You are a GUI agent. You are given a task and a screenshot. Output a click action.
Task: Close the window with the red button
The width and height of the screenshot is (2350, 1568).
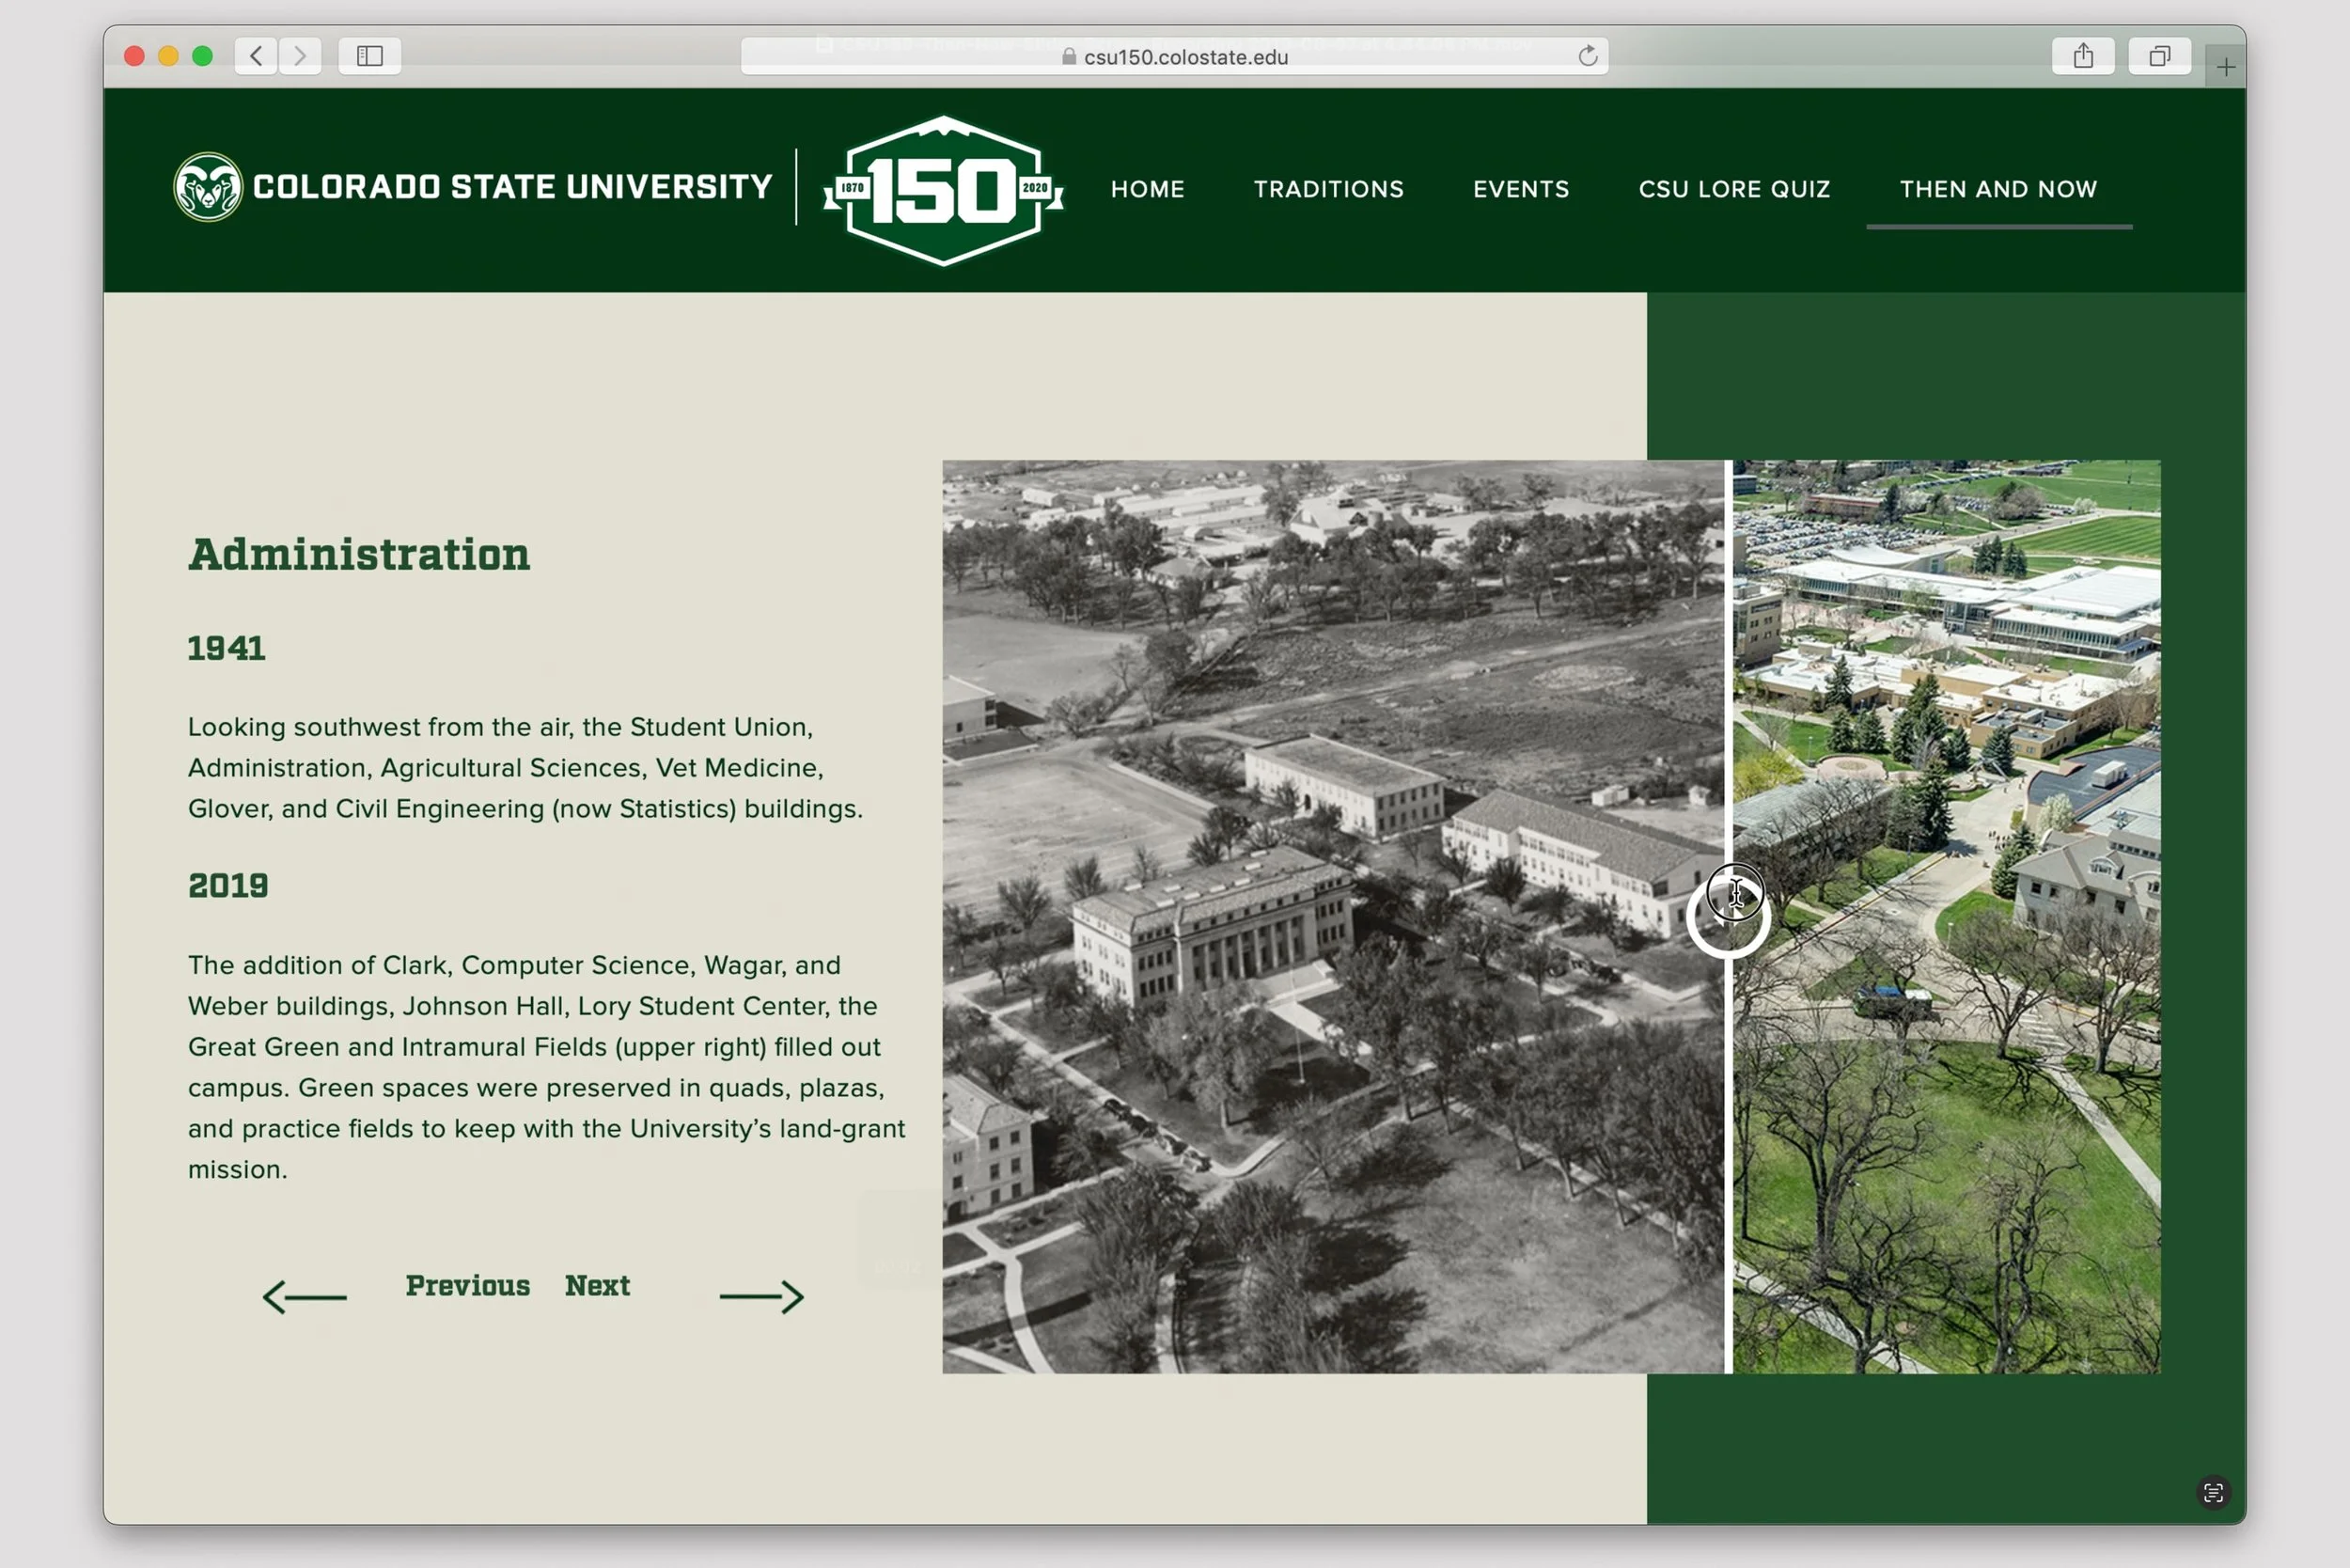pyautogui.click(x=134, y=56)
